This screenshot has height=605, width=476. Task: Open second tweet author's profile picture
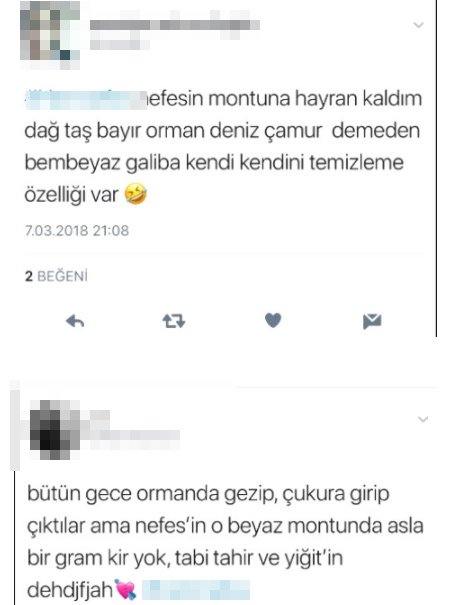pyautogui.click(x=55, y=429)
